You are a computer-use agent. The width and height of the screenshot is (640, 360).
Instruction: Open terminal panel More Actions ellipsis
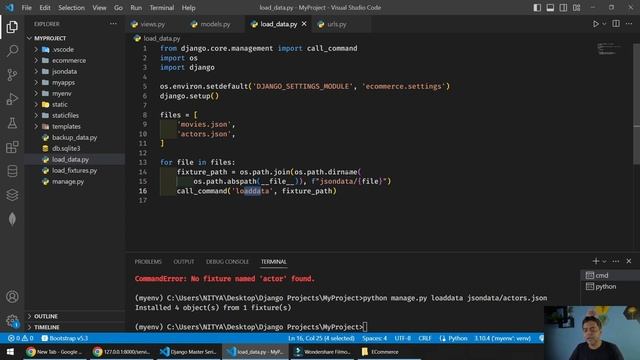(x=616, y=261)
